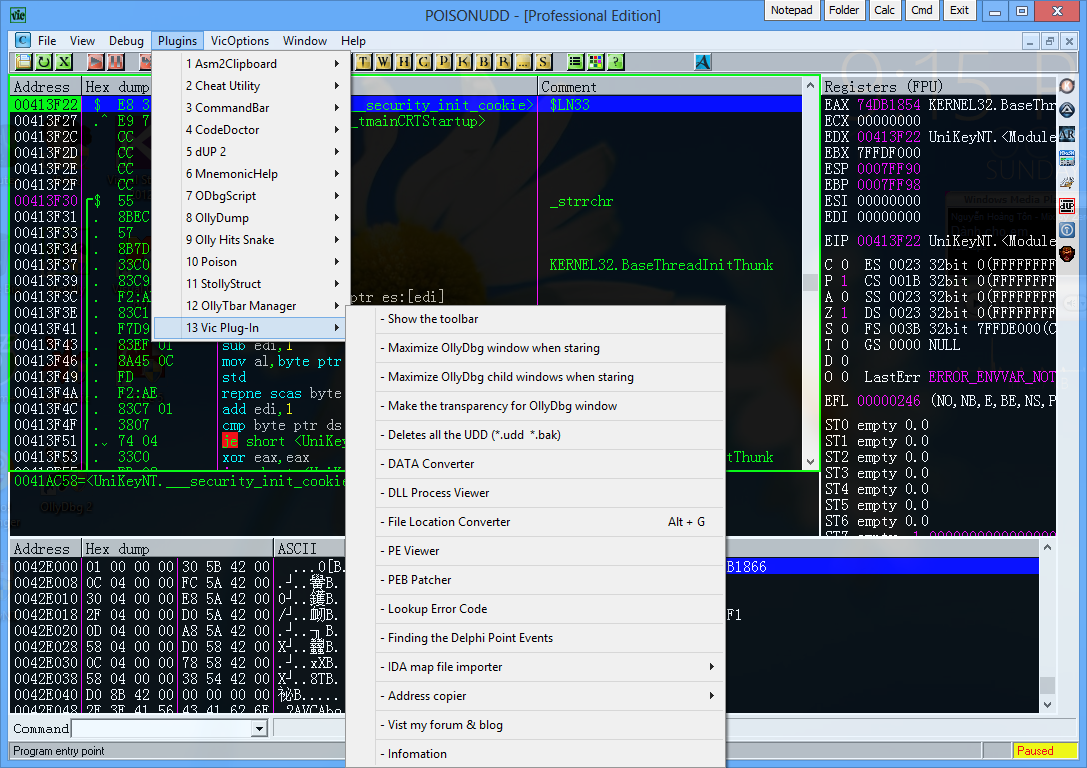
Task: Click the stack pane scroll-down arrow
Action: [x=1047, y=704]
